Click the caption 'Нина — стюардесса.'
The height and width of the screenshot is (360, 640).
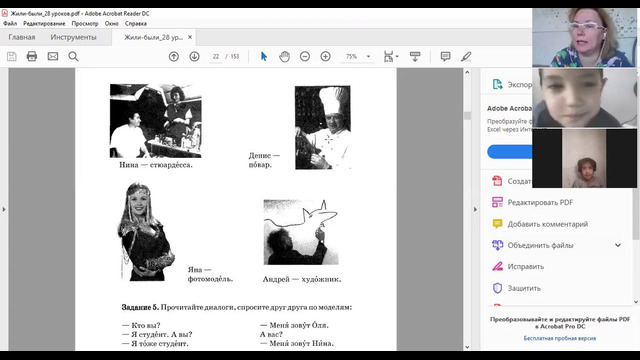click(x=156, y=165)
